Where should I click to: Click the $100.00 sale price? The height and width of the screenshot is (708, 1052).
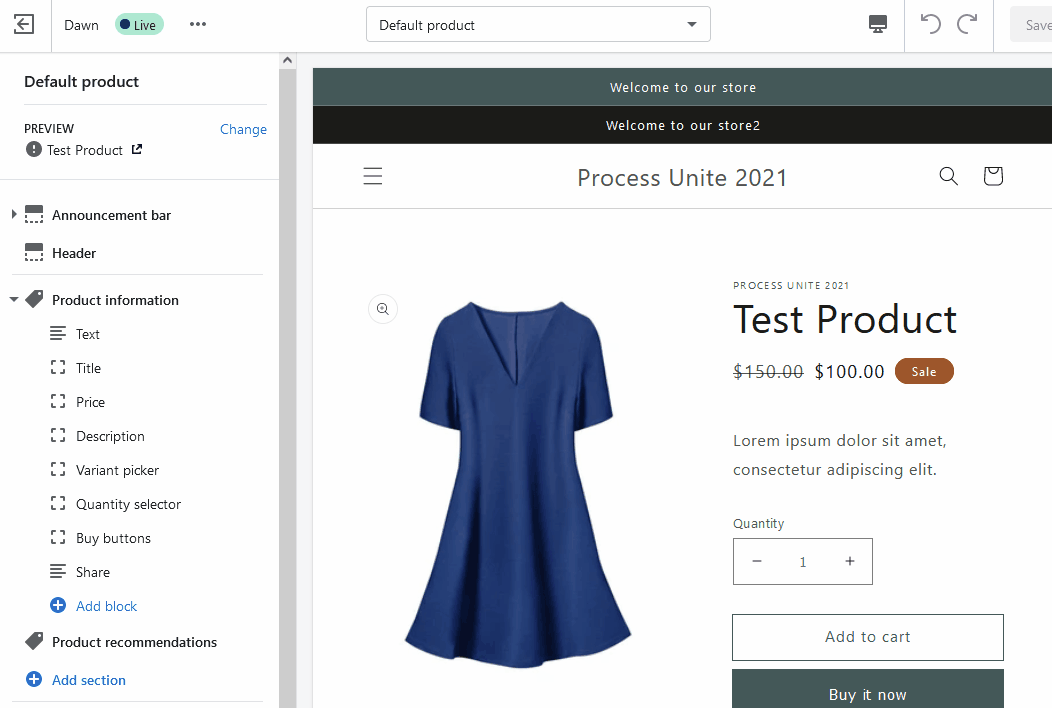(849, 372)
